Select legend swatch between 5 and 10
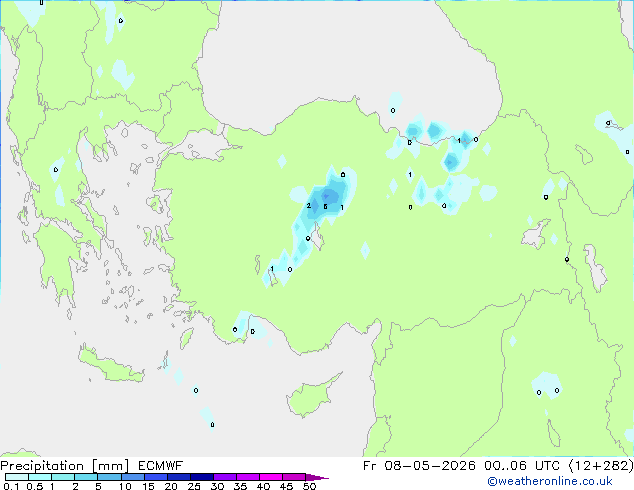 click(x=109, y=477)
